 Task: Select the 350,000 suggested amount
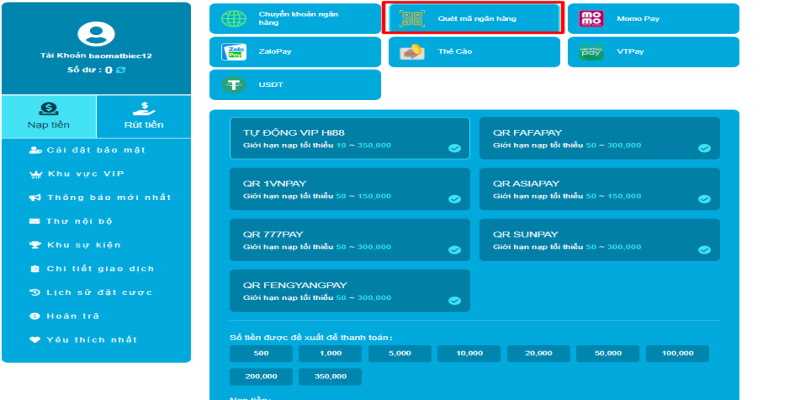pyautogui.click(x=330, y=377)
